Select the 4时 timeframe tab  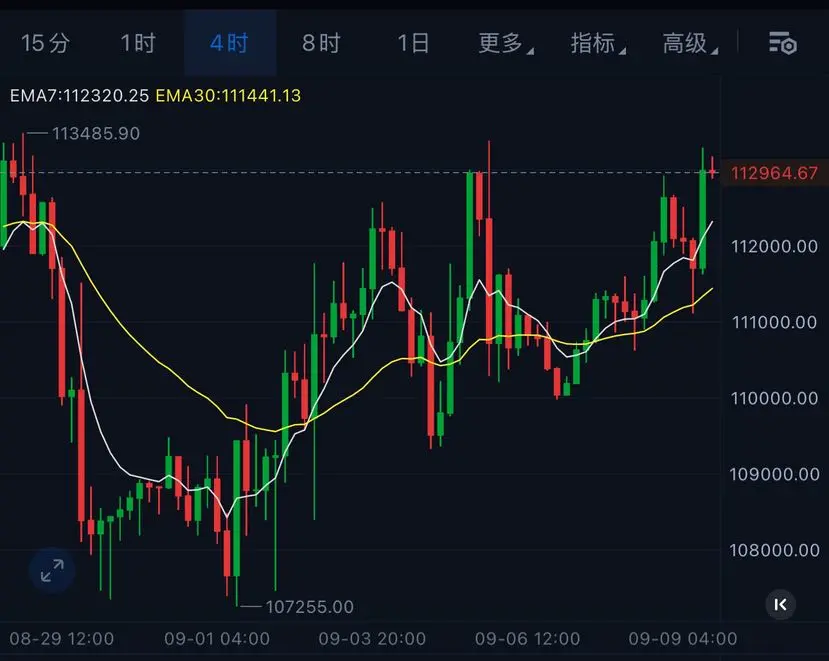coord(229,43)
